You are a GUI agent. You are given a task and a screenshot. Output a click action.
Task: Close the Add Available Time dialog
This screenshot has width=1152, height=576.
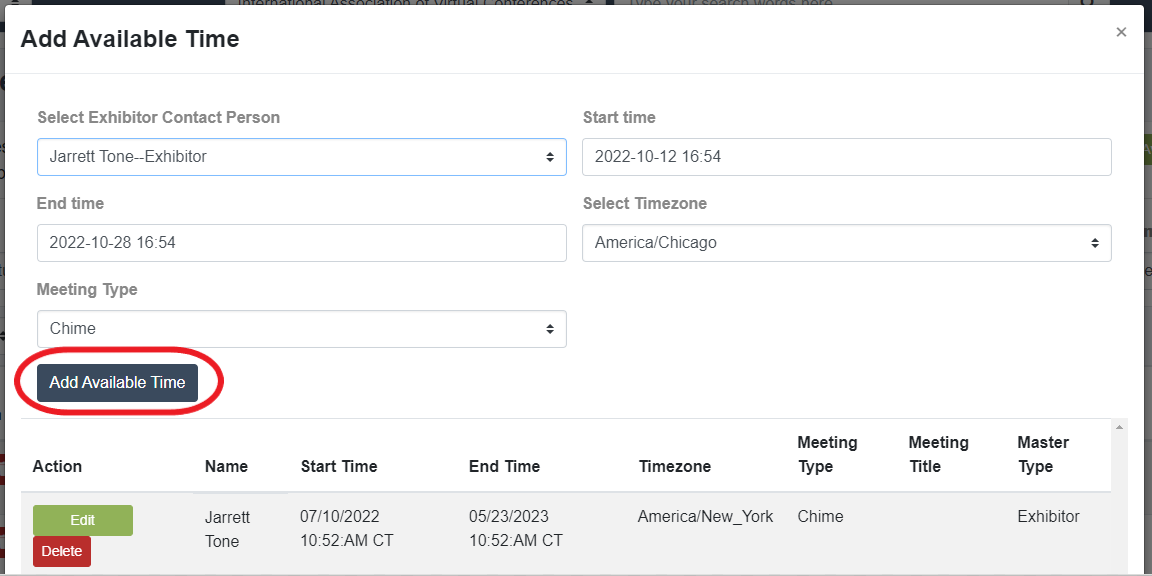(1120, 32)
